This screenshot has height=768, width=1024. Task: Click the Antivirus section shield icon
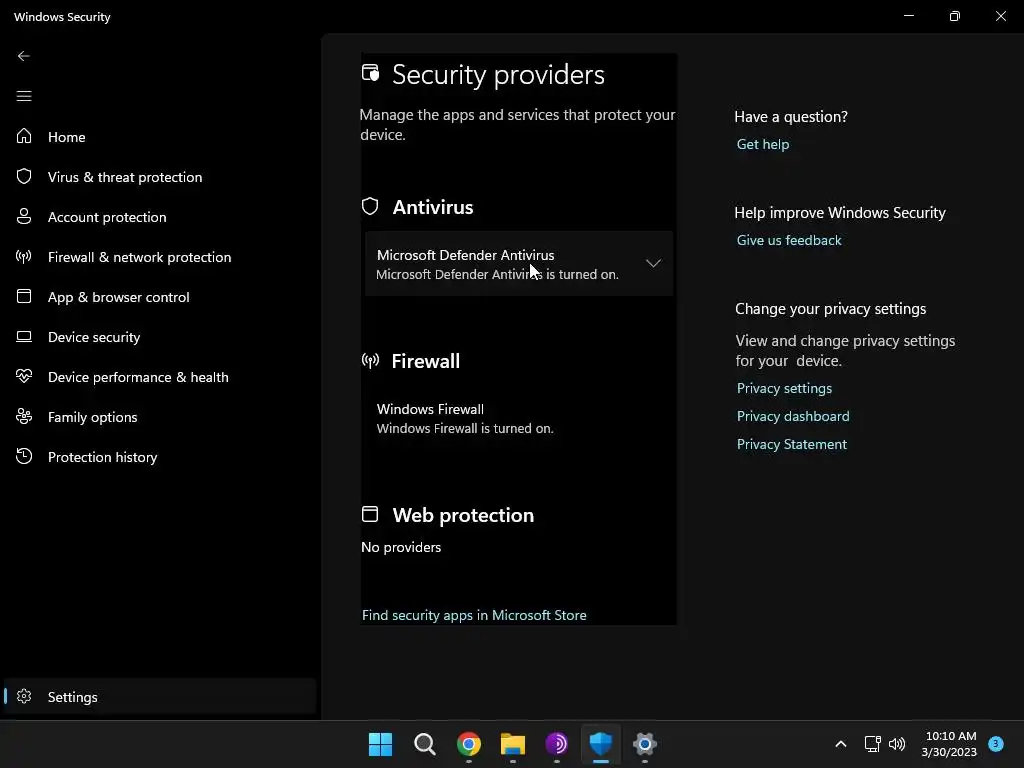tap(370, 206)
